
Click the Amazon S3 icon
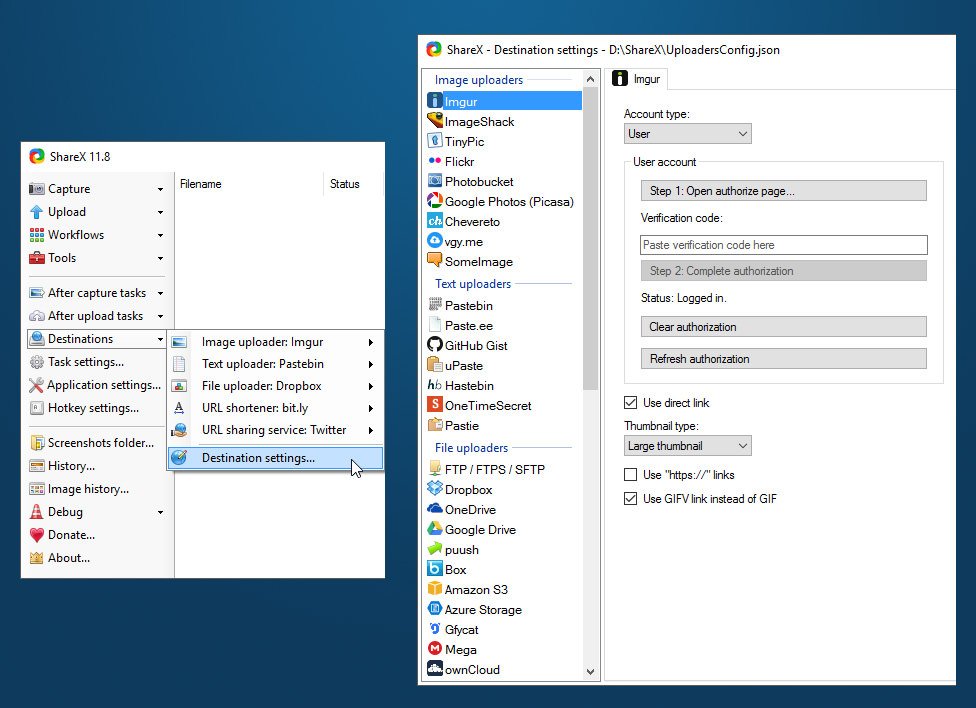click(x=435, y=588)
